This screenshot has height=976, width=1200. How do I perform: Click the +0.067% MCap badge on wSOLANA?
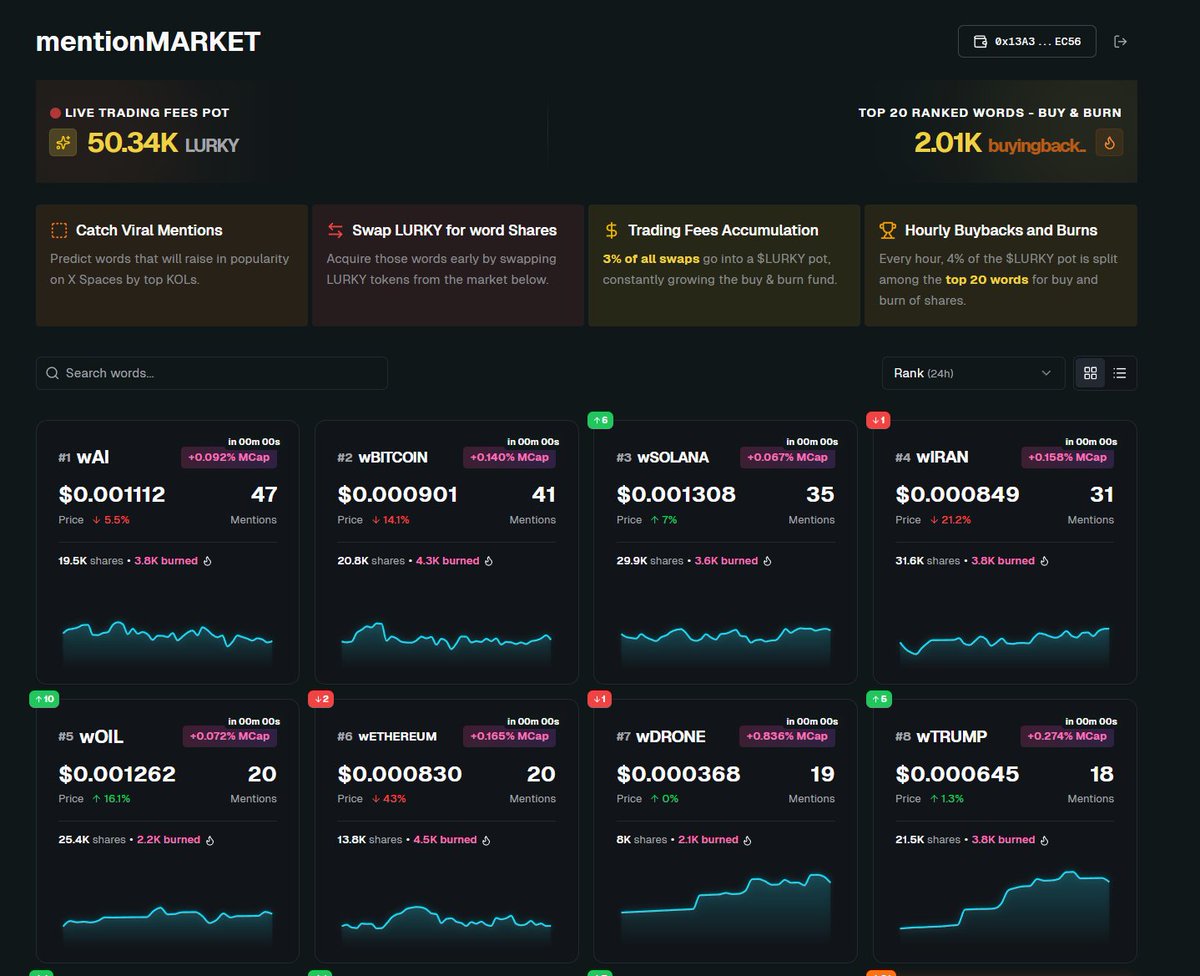tap(786, 457)
